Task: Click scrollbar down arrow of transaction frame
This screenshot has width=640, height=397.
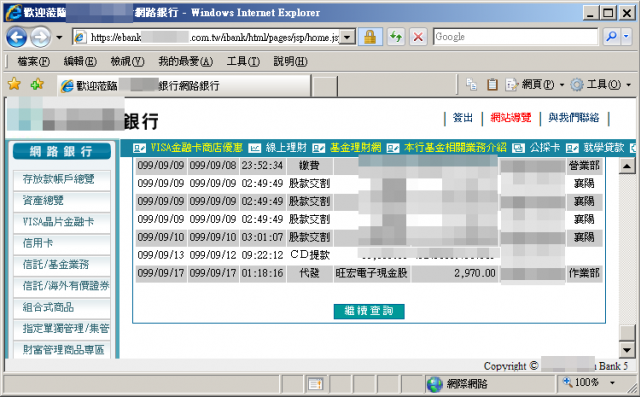Action: point(627,350)
